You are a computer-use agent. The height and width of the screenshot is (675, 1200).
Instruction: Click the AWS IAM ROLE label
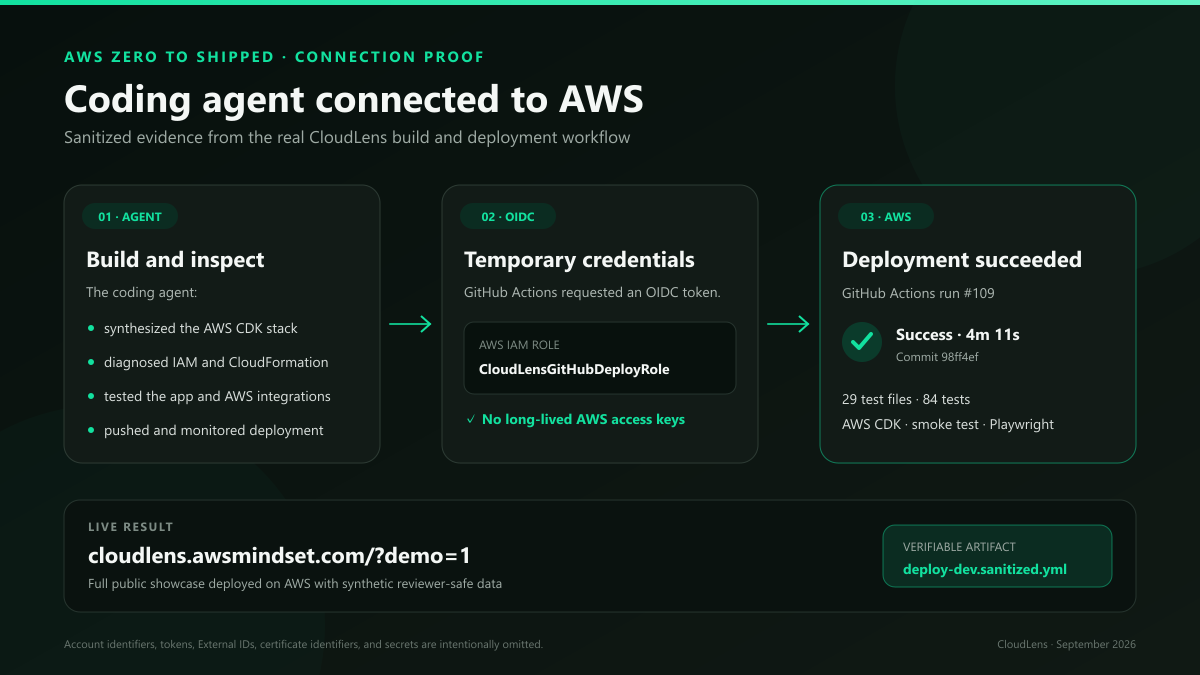click(518, 344)
